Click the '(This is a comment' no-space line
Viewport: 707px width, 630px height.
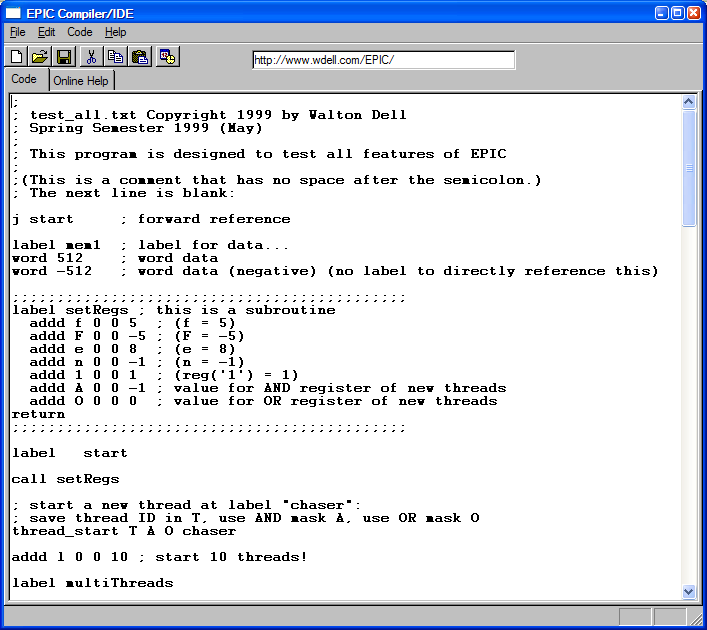277,180
